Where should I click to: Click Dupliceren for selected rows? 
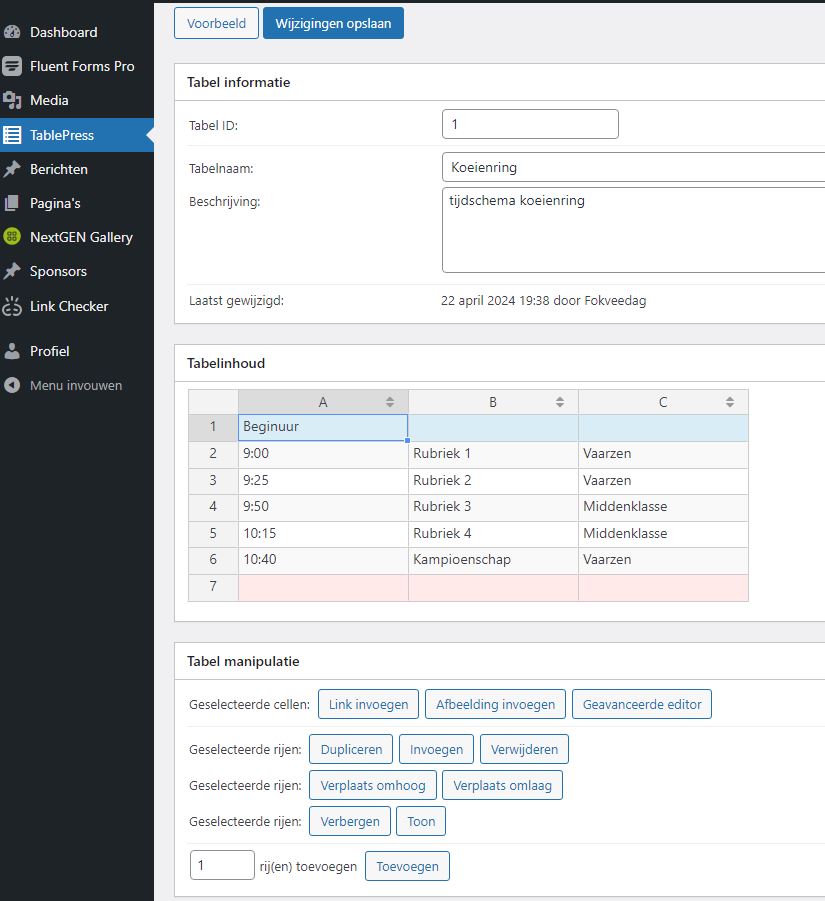click(x=351, y=749)
